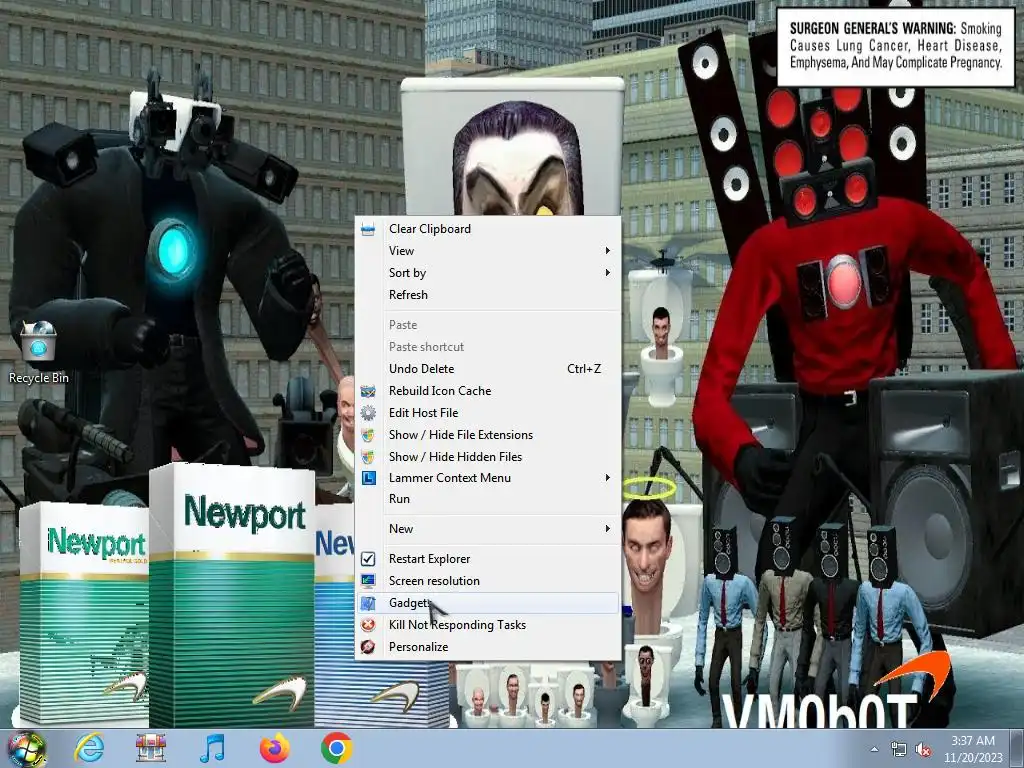Open the music note app on taskbar
The image size is (1024, 768).
click(x=212, y=748)
